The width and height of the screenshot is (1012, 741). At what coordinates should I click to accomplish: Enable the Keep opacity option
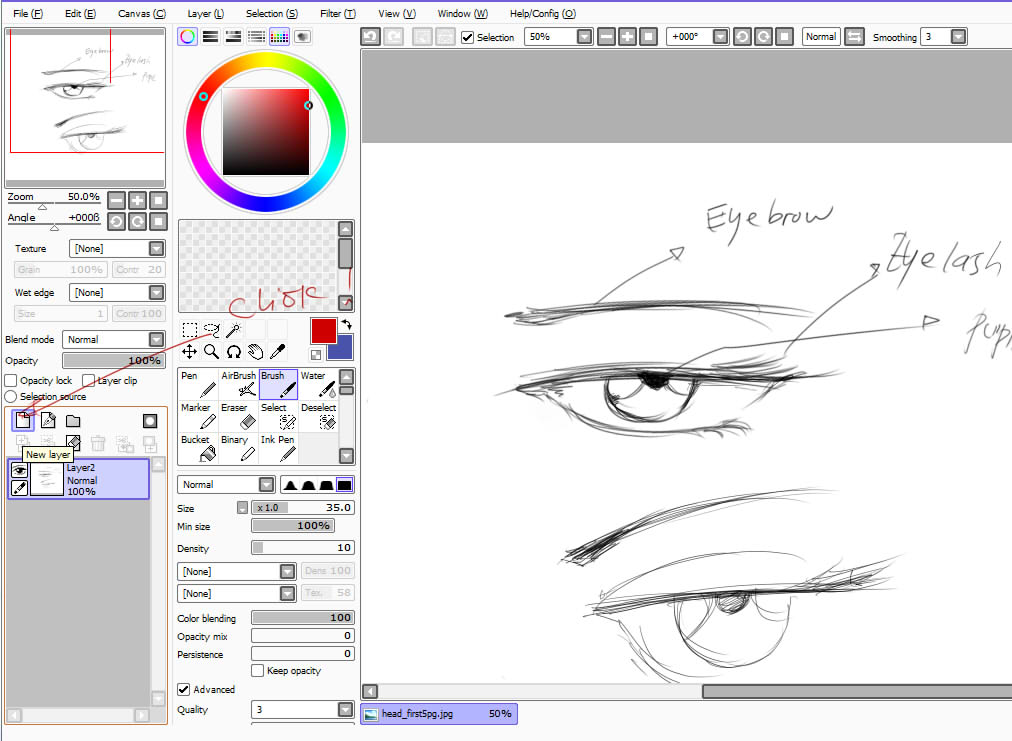pos(257,670)
